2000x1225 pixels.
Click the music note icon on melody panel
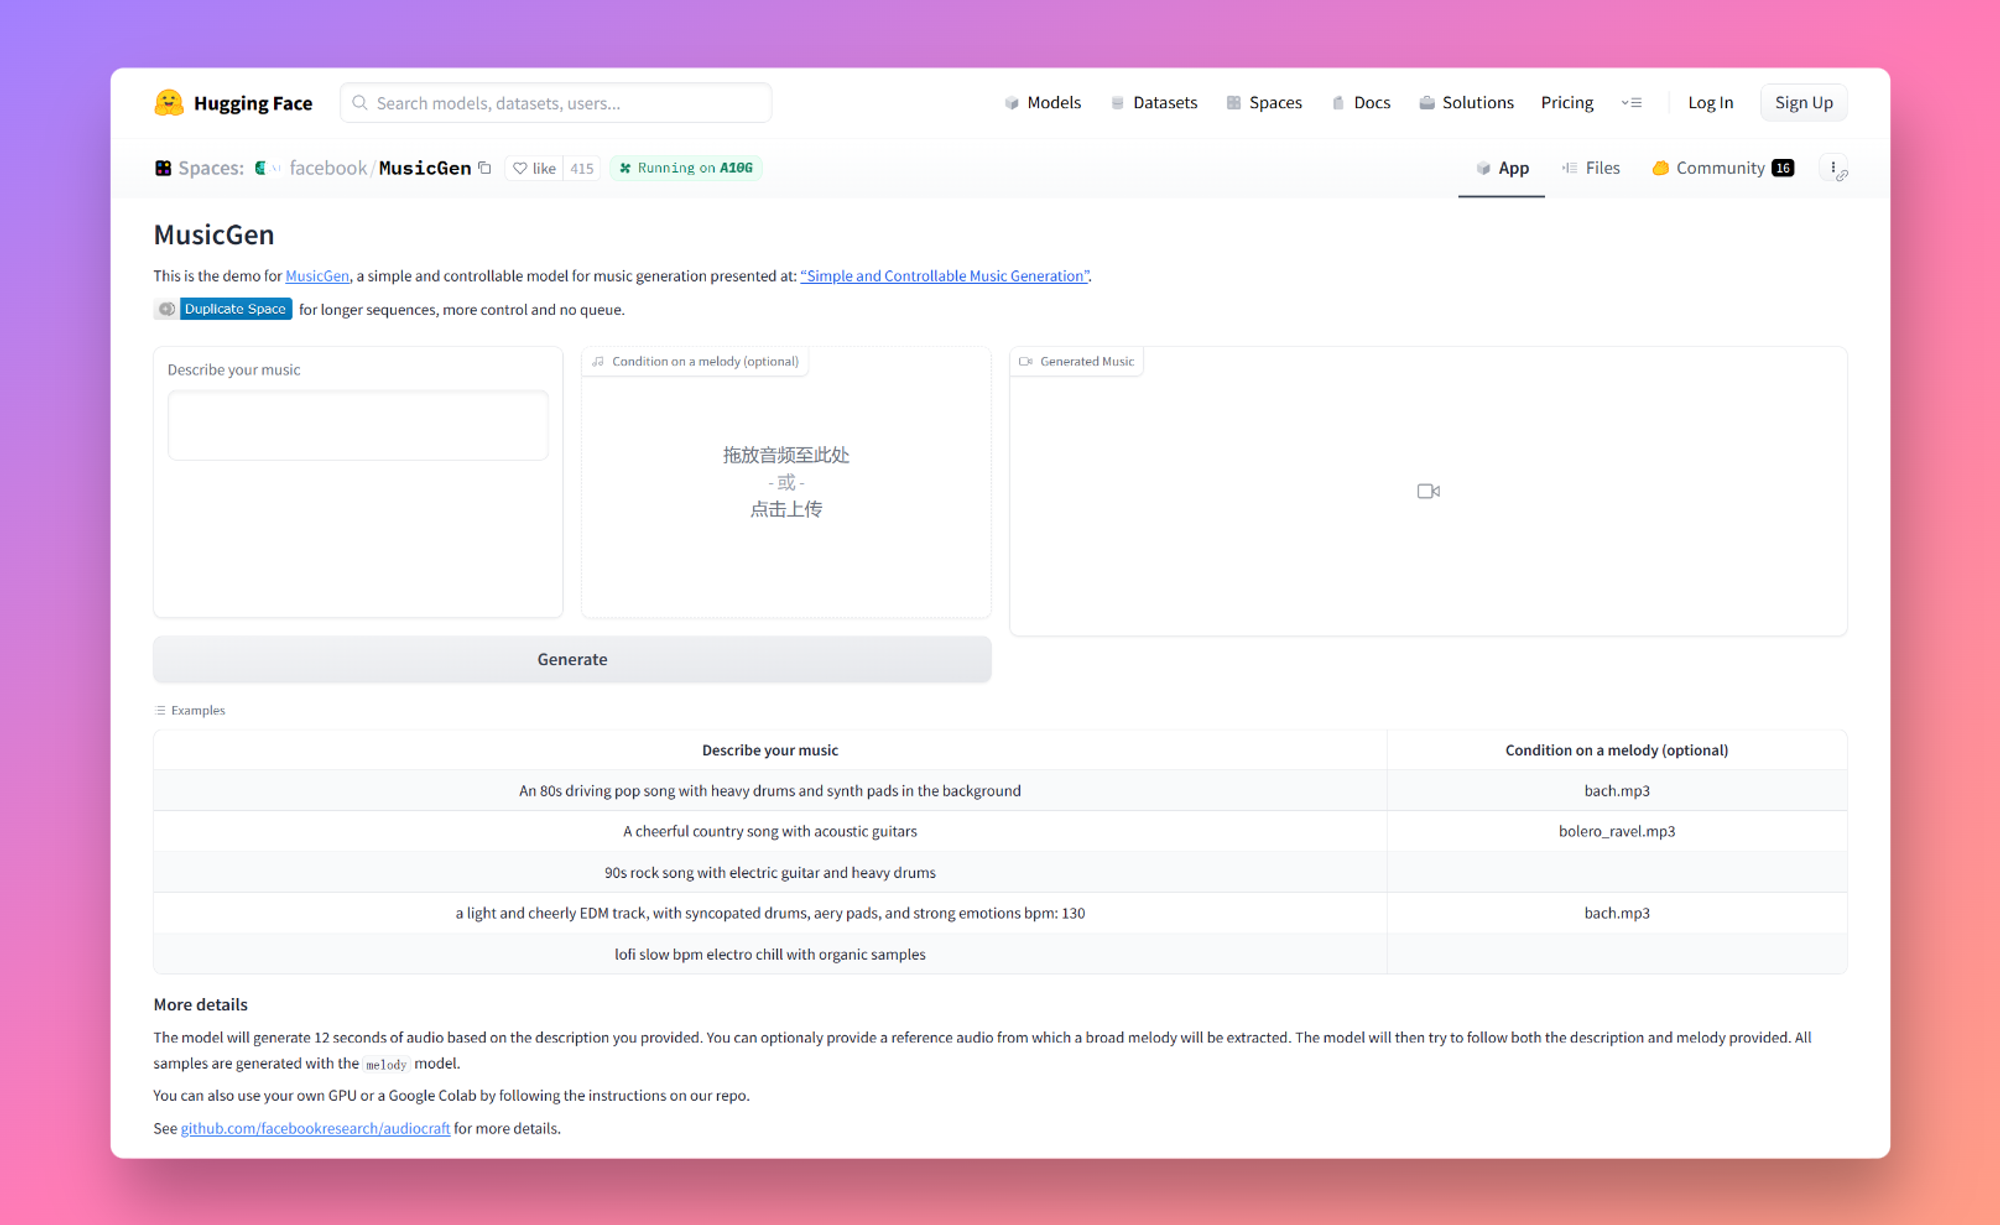pyautogui.click(x=598, y=361)
